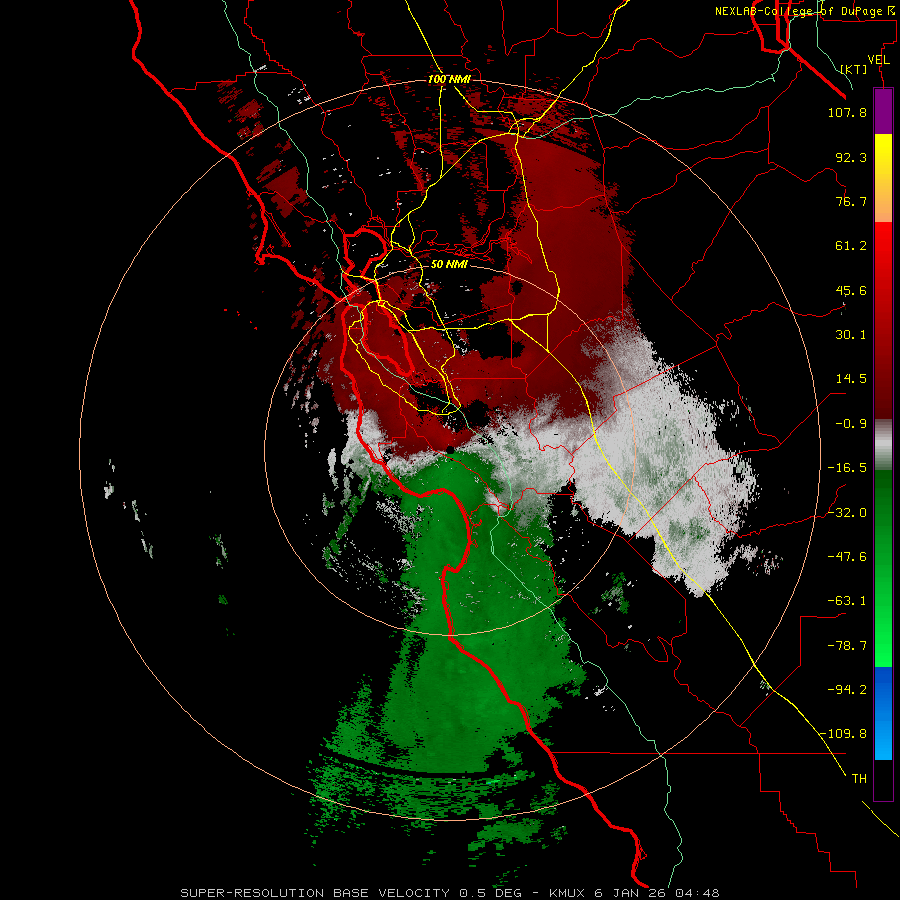Click the purple segment of velocity color bar
900x900 pixels.
click(x=883, y=111)
